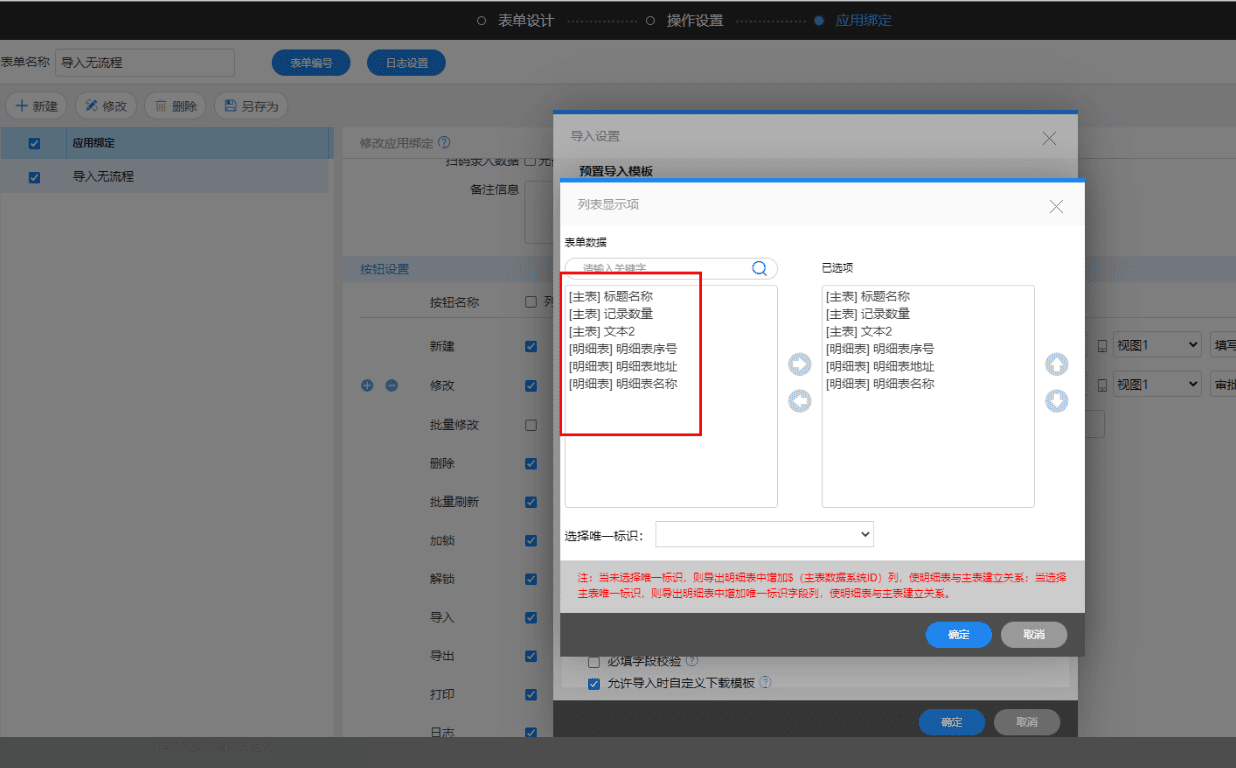Select [主表] 记录数量 in 表单数据 list

coord(611,314)
